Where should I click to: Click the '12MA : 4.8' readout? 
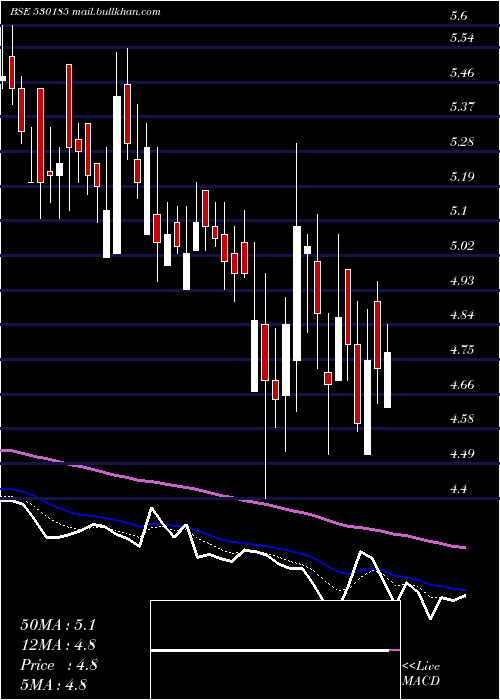[58, 645]
